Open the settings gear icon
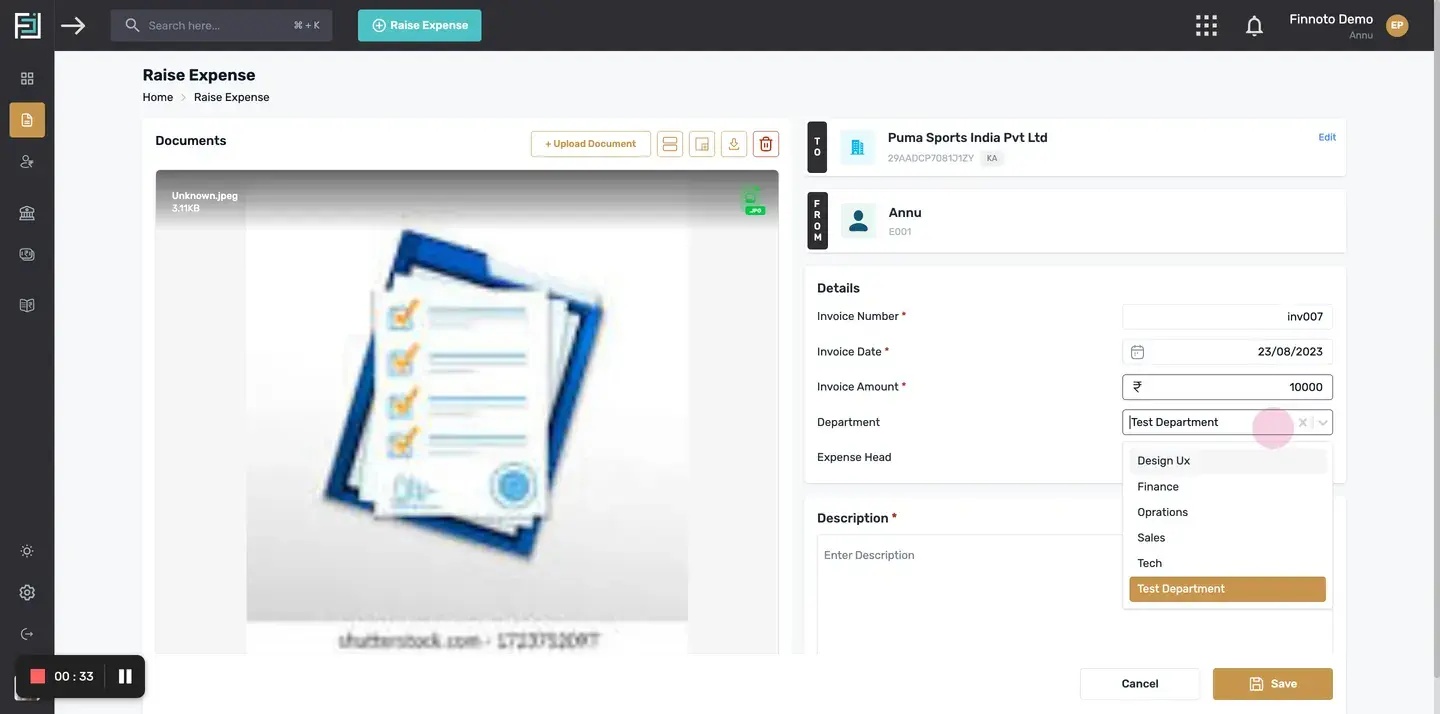The image size is (1440, 714). pos(27,592)
